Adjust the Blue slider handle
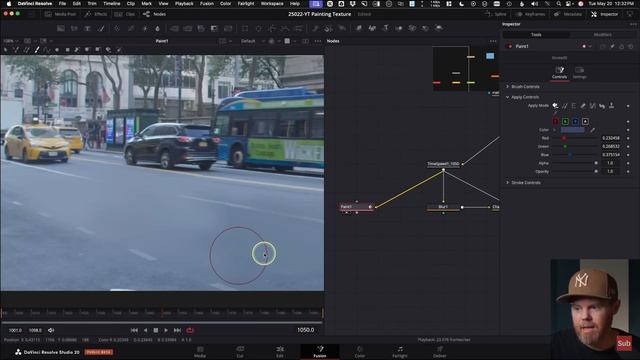The width and height of the screenshot is (640, 360). pos(571,155)
